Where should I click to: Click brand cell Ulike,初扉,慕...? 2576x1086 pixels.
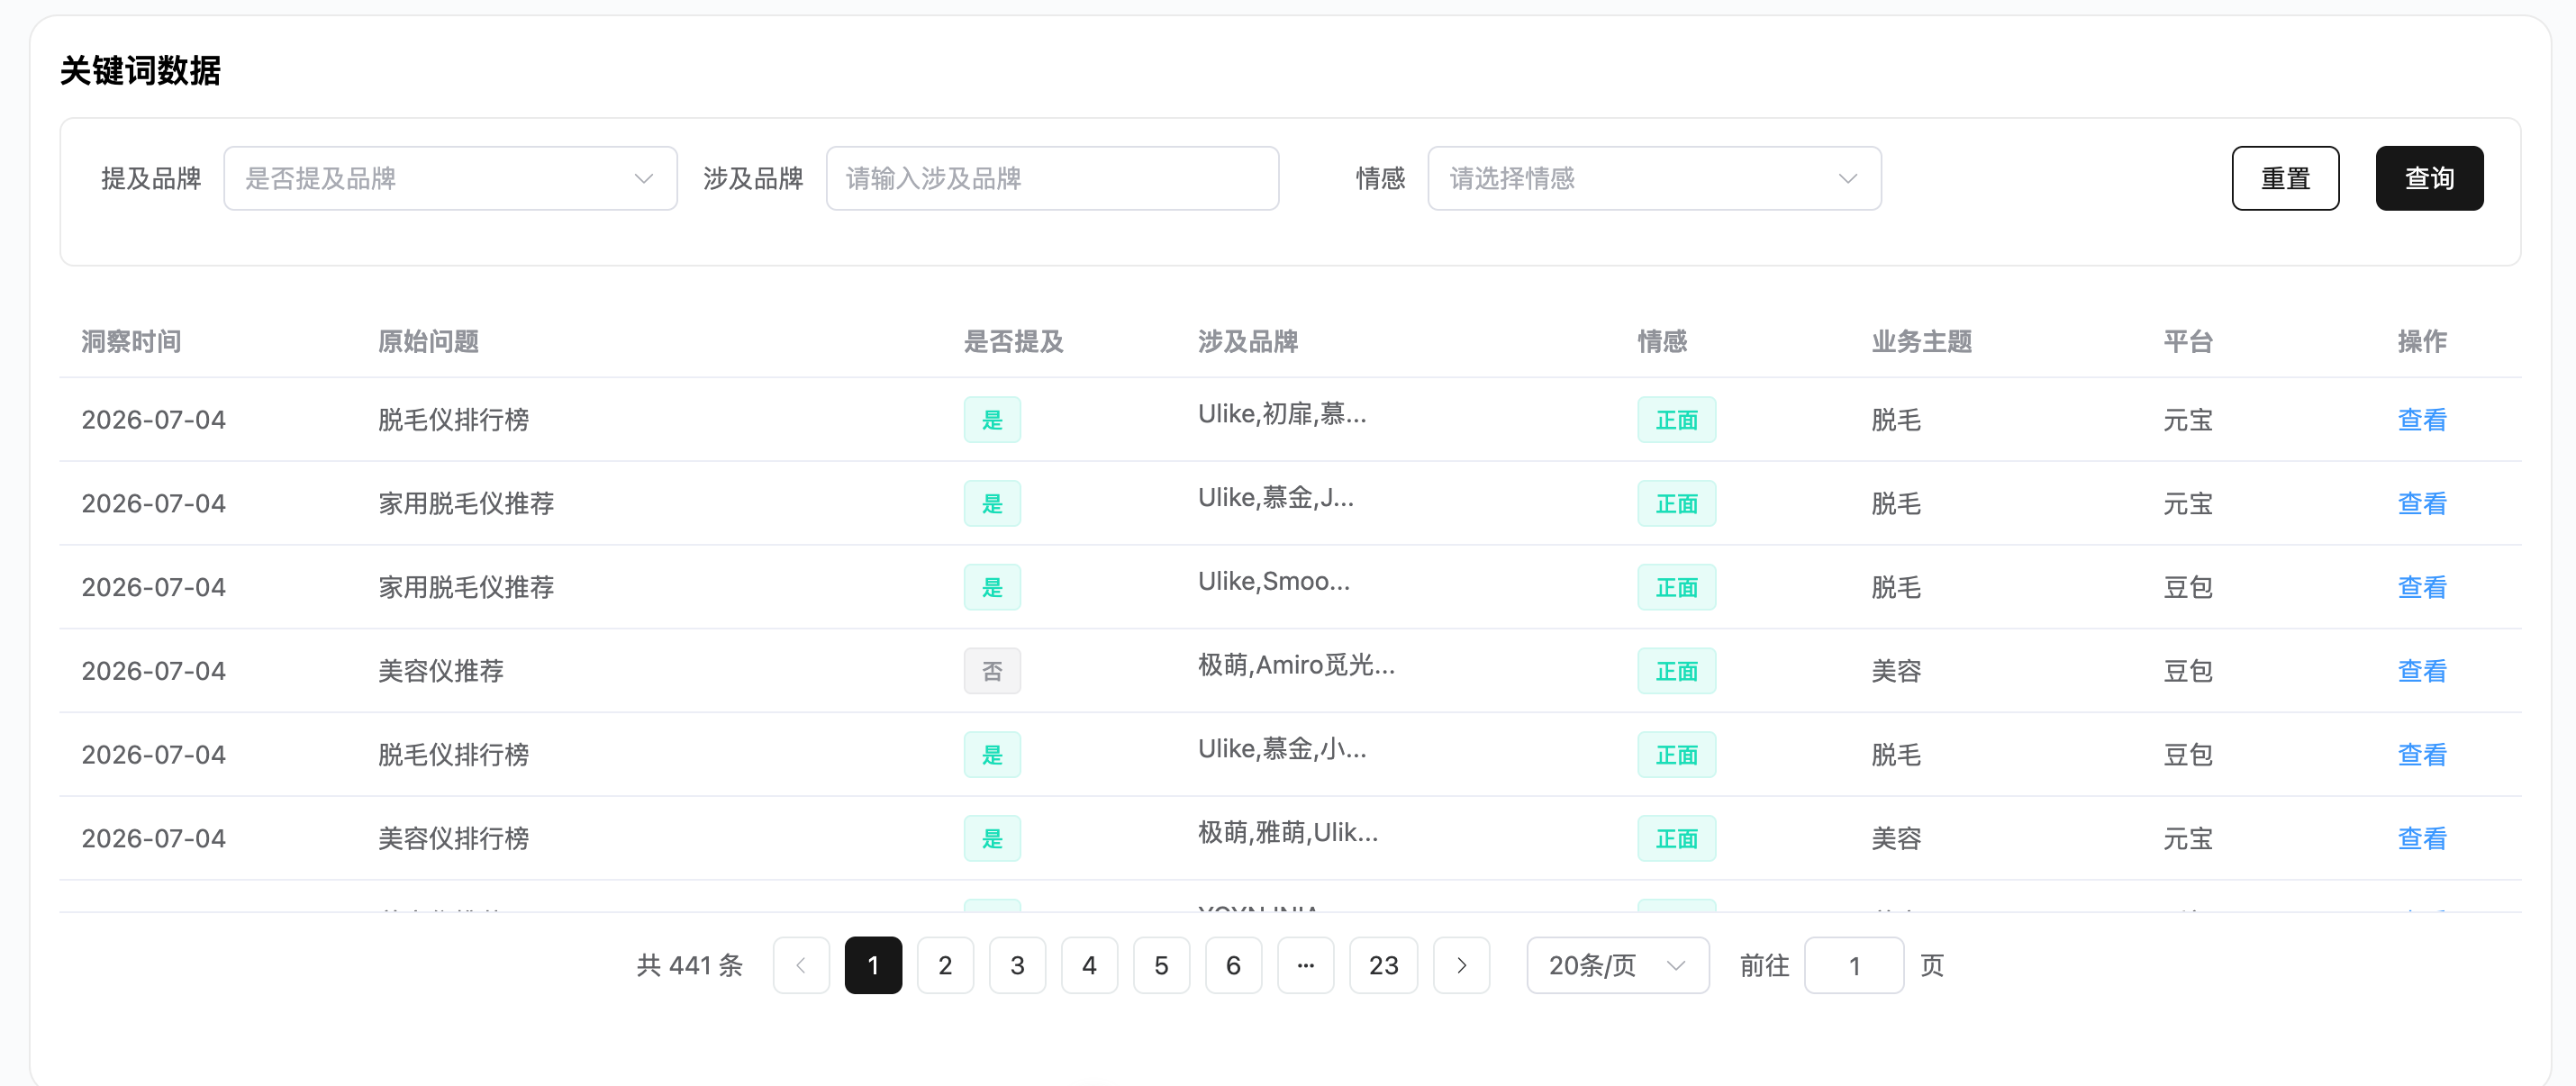point(1282,414)
